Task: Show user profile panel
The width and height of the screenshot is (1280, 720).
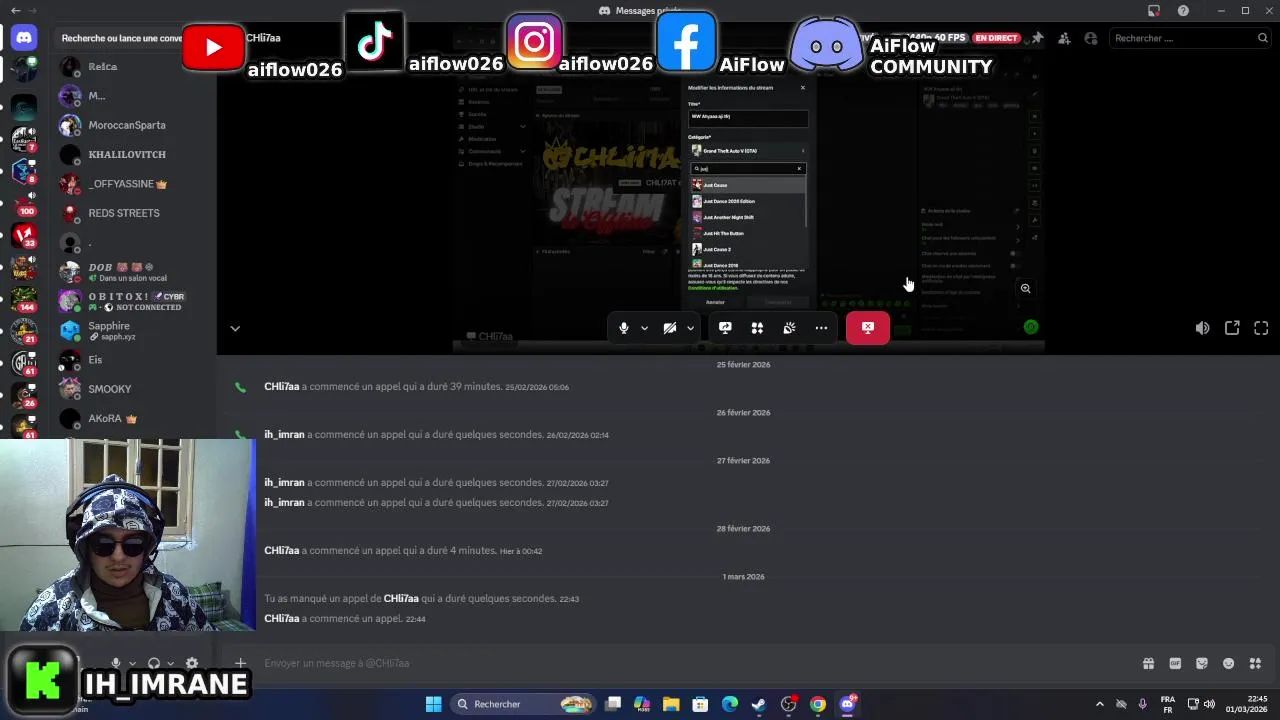Action: [x=1091, y=38]
